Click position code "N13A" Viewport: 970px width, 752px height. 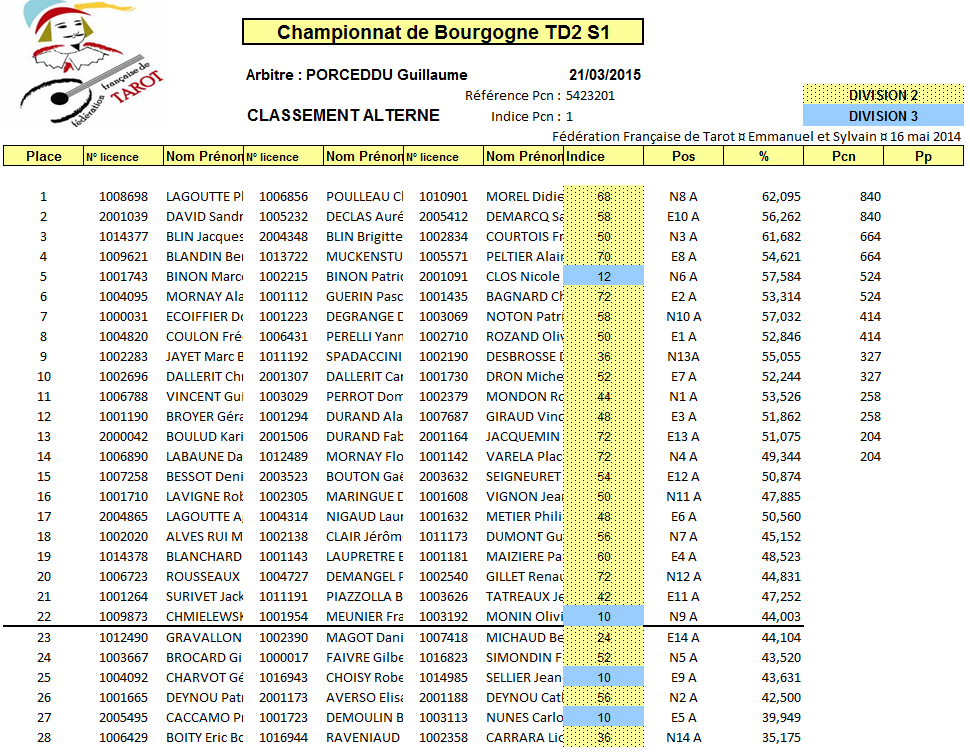click(684, 357)
